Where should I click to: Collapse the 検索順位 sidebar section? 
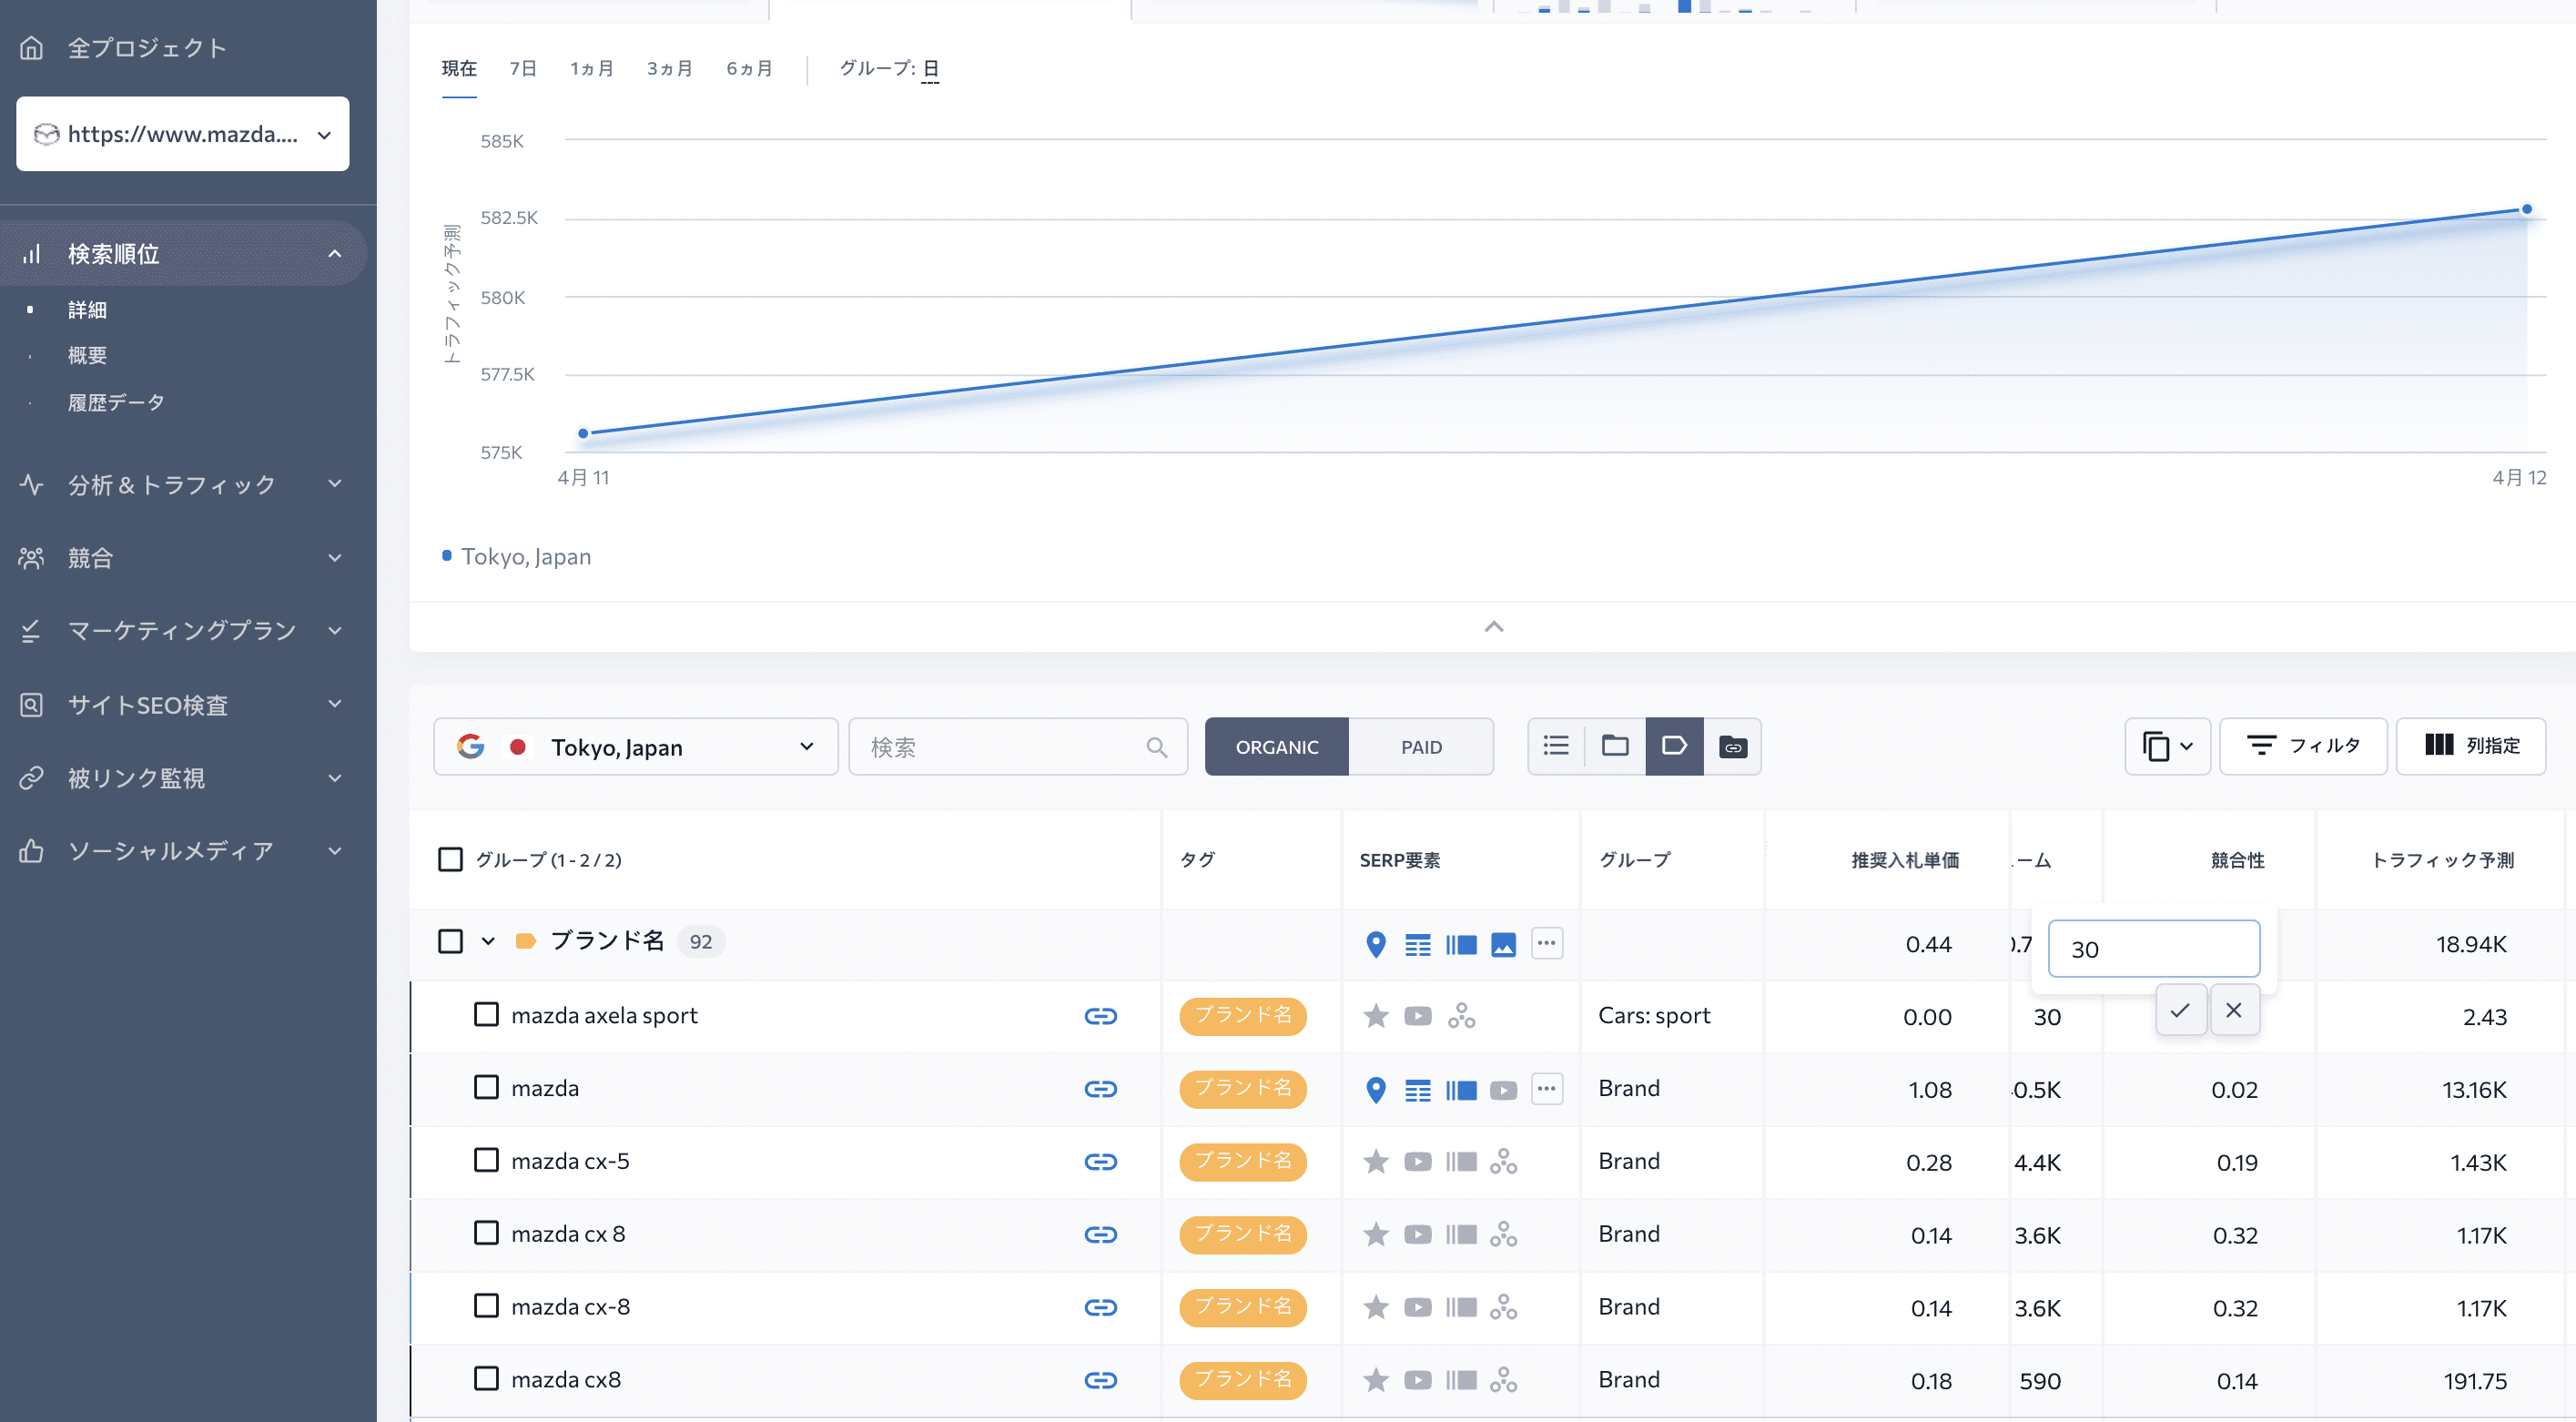tap(334, 254)
